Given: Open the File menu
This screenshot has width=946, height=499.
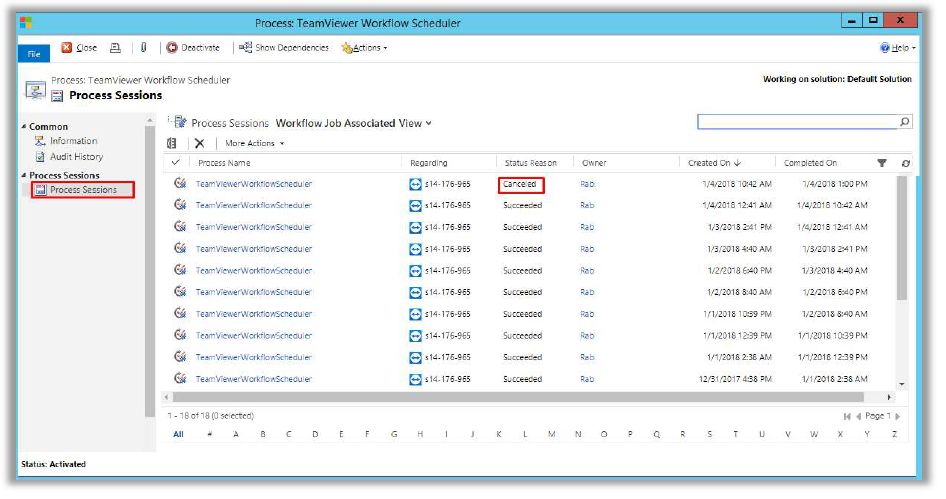Looking at the screenshot, I should pos(33,52).
